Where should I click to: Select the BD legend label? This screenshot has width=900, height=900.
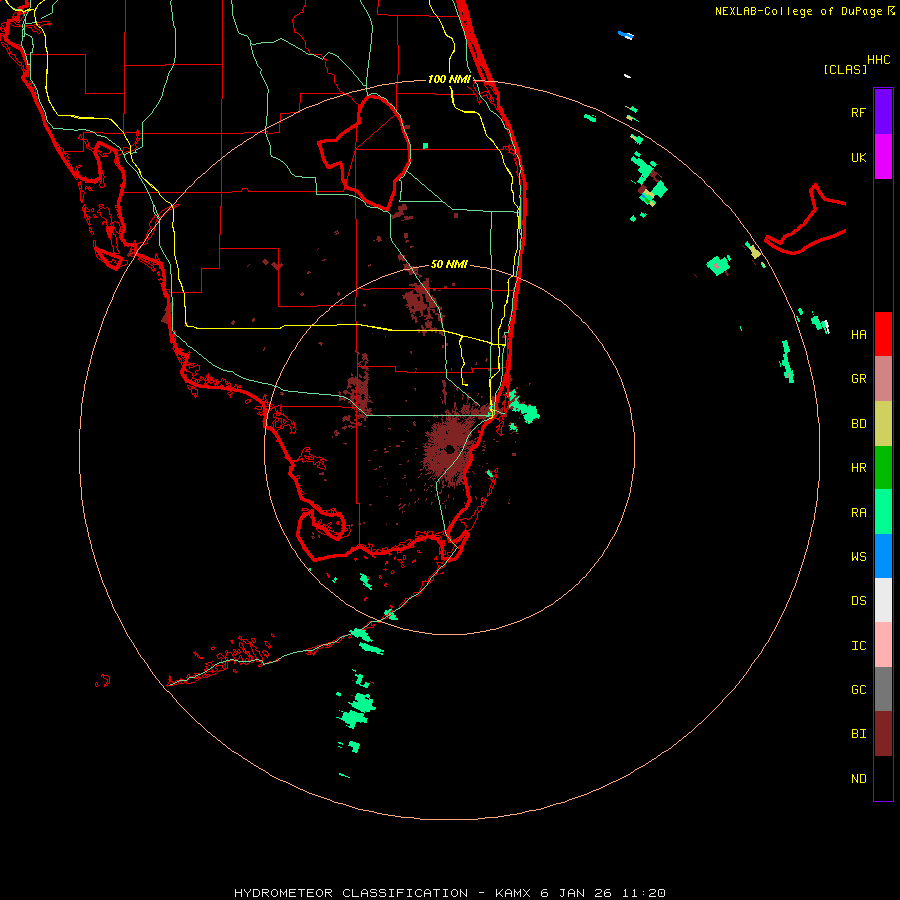[858, 424]
